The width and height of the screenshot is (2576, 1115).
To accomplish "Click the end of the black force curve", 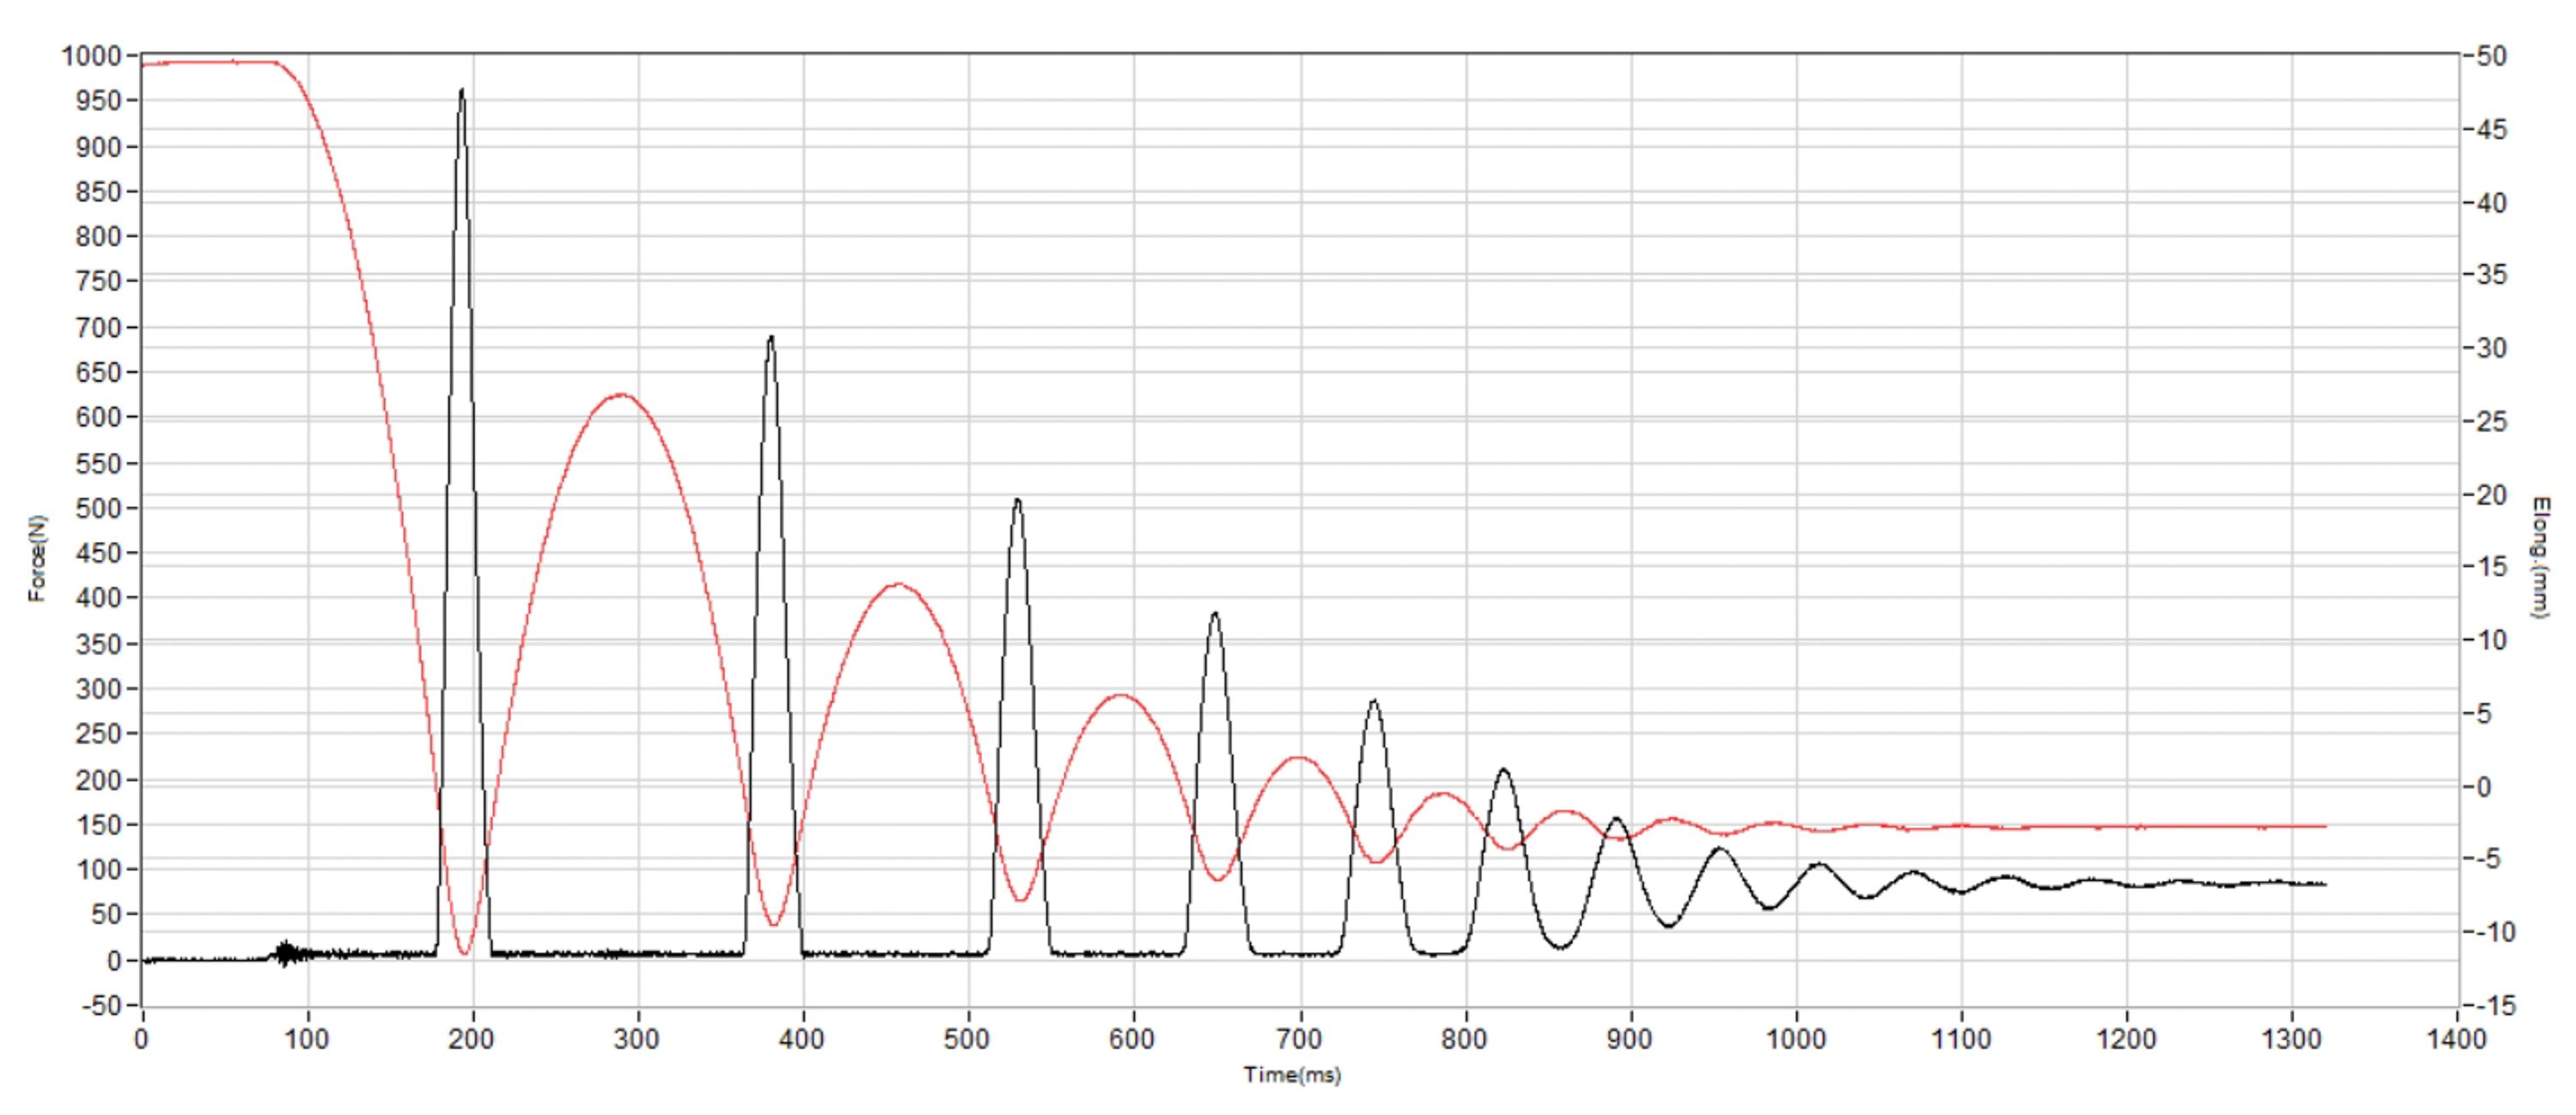I will (2325, 884).
